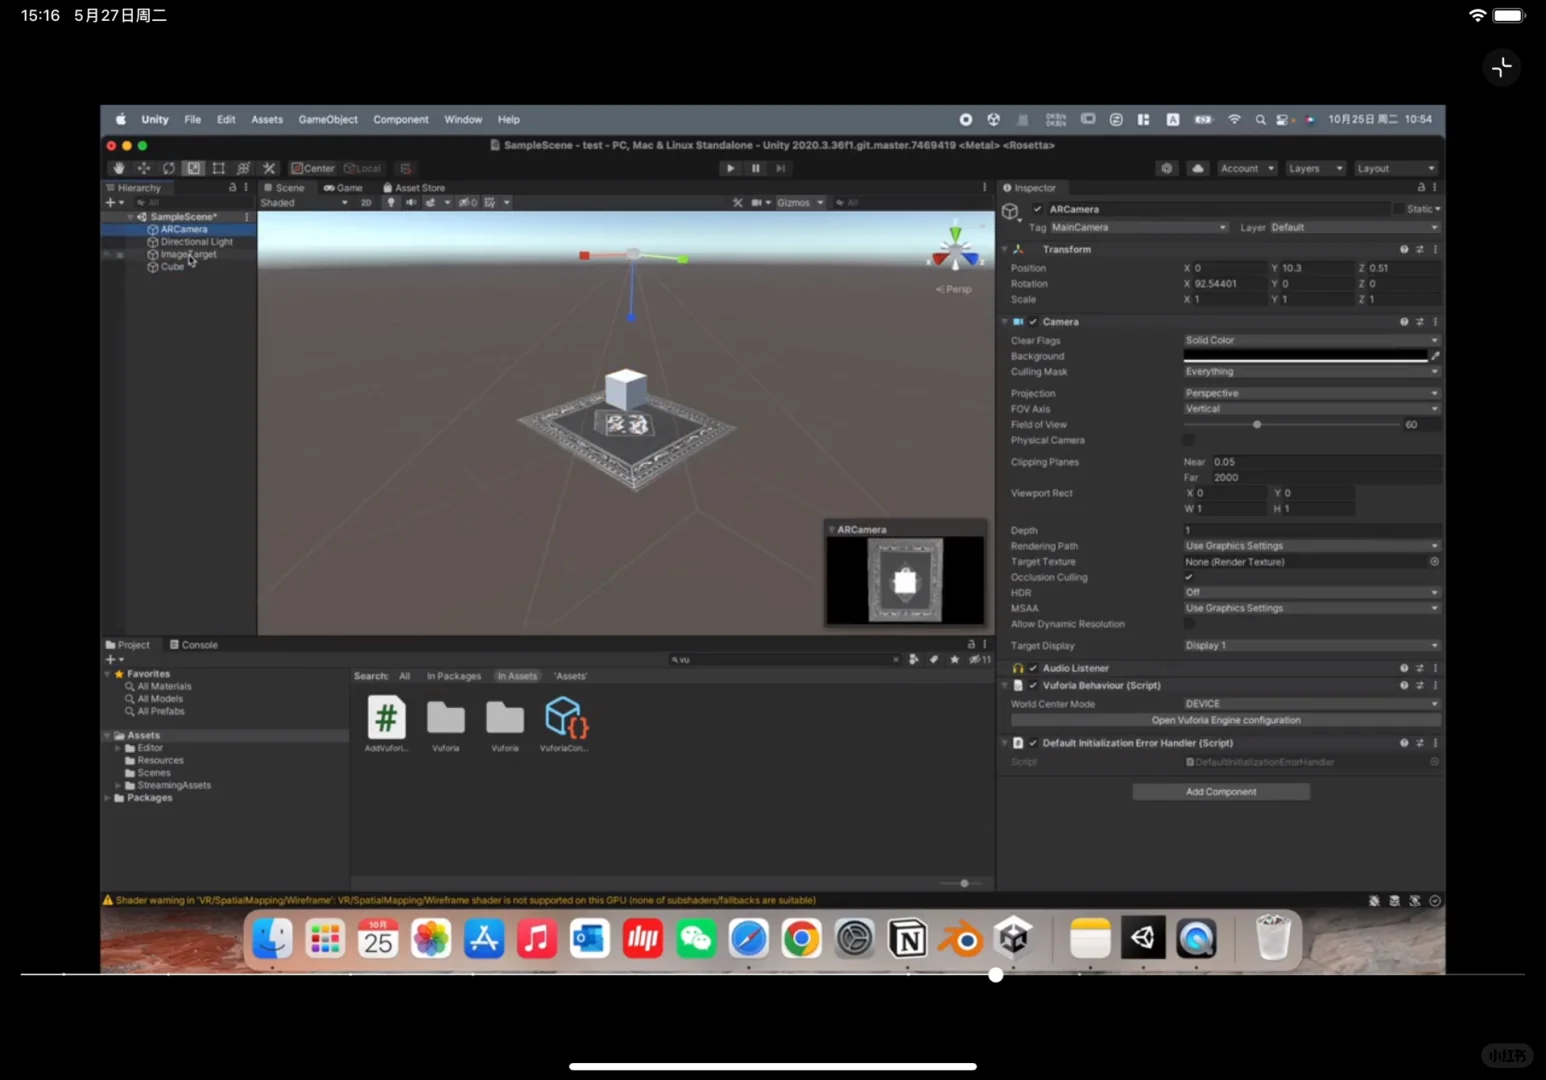Image resolution: width=1546 pixels, height=1080 pixels.
Task: Toggle Occlusion Culling checkbox
Action: tap(1189, 577)
